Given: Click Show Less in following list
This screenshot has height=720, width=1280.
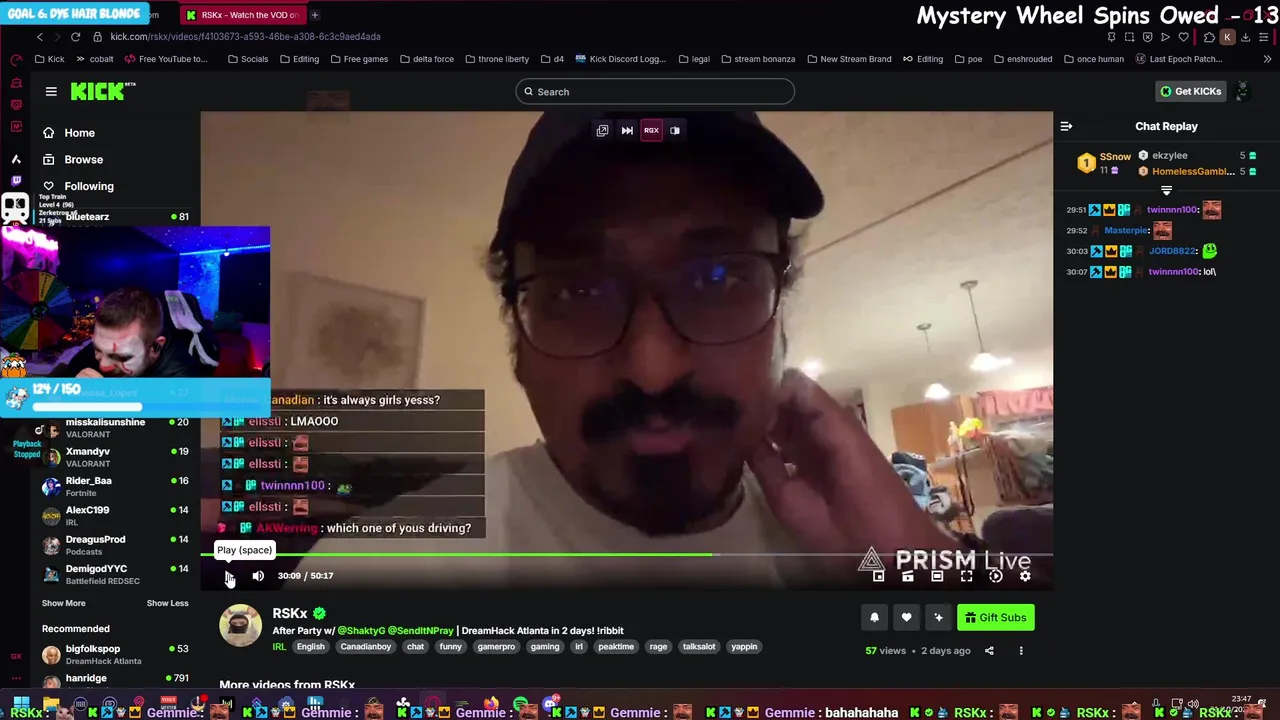Looking at the screenshot, I should click(167, 603).
